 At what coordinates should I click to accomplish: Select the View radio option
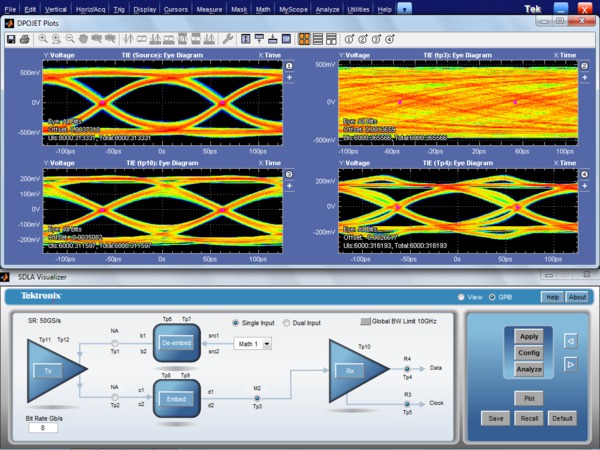click(461, 297)
